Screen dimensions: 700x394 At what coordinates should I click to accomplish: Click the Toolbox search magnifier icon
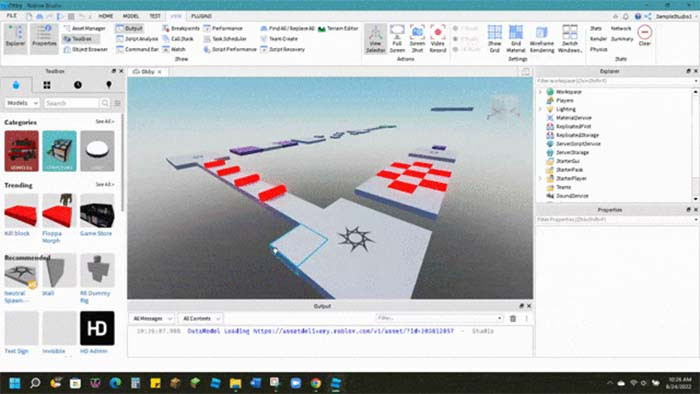(x=105, y=103)
